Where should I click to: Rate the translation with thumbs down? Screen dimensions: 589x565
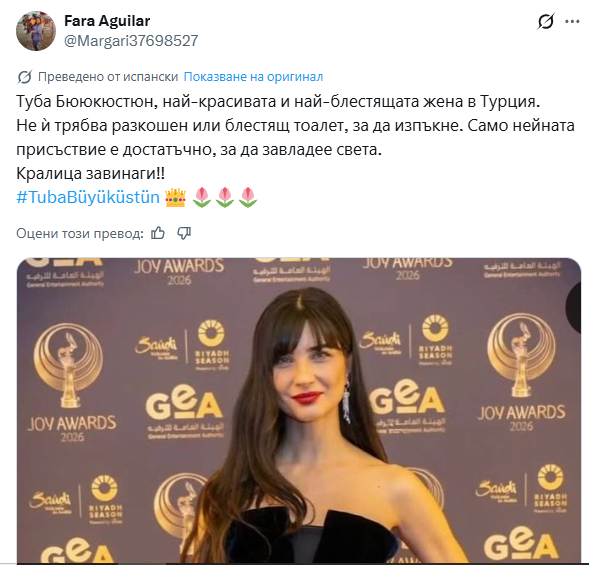tap(184, 233)
